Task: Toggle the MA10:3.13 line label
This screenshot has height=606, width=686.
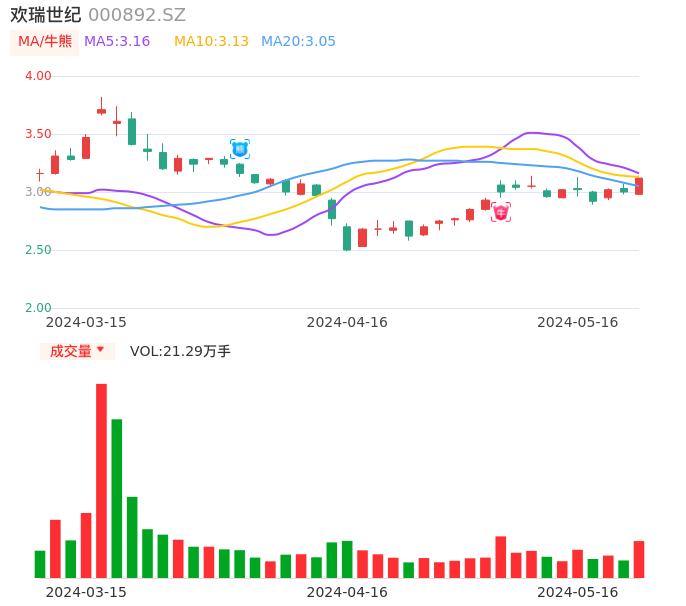Action: tap(211, 42)
